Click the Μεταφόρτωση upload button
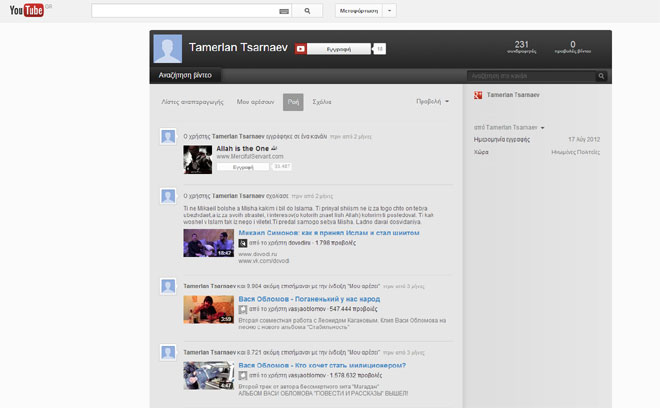This screenshot has width=660, height=408. click(357, 11)
